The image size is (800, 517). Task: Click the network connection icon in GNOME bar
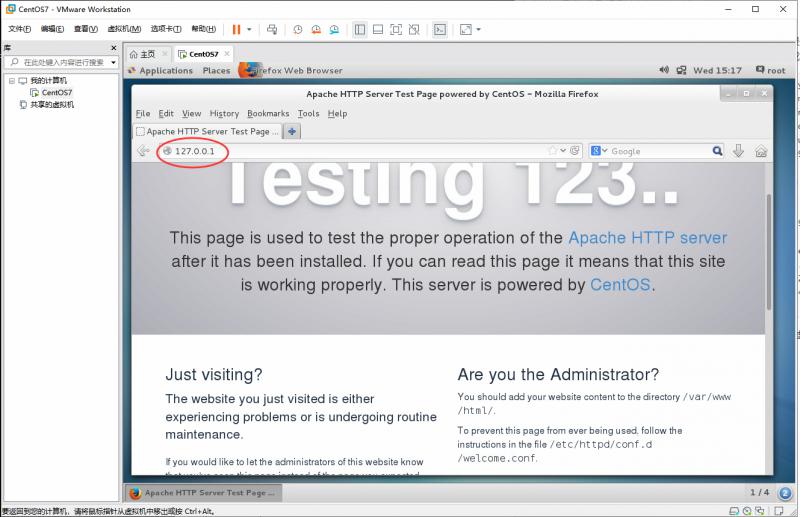click(x=681, y=70)
